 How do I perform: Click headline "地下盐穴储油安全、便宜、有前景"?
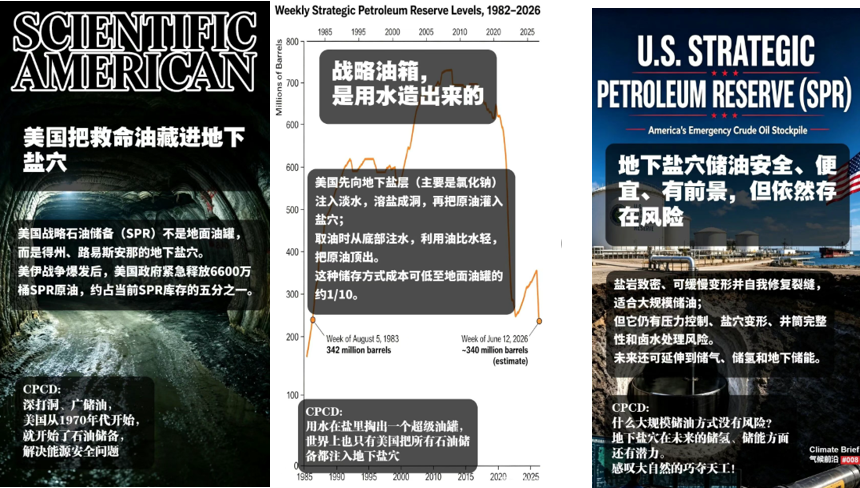click(727, 190)
